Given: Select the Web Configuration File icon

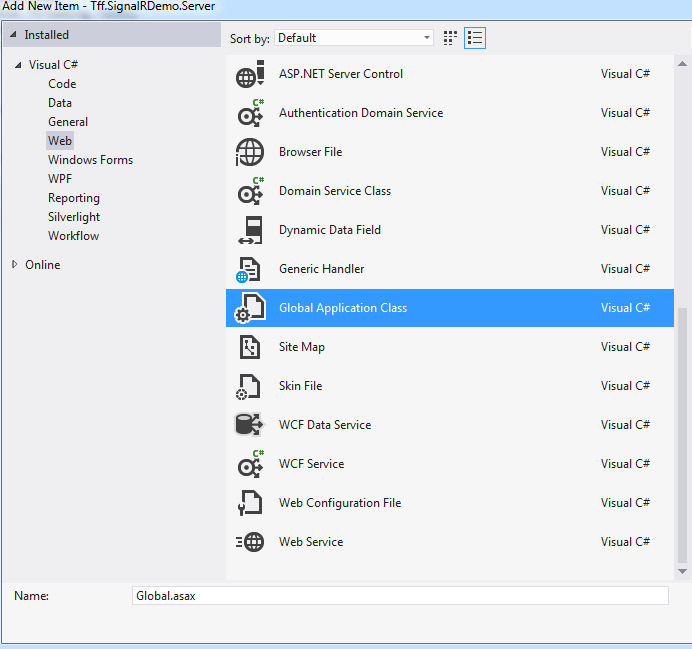Looking at the screenshot, I should [249, 503].
